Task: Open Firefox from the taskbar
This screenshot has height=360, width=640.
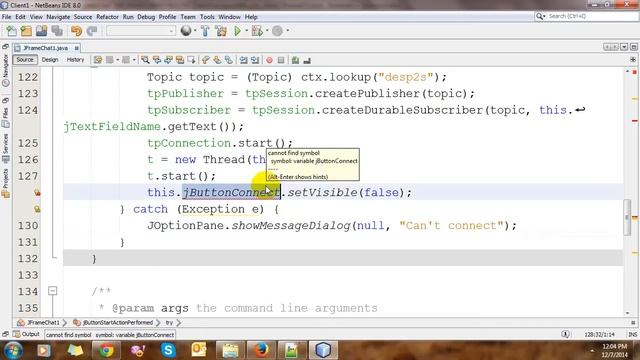Action: (260, 350)
